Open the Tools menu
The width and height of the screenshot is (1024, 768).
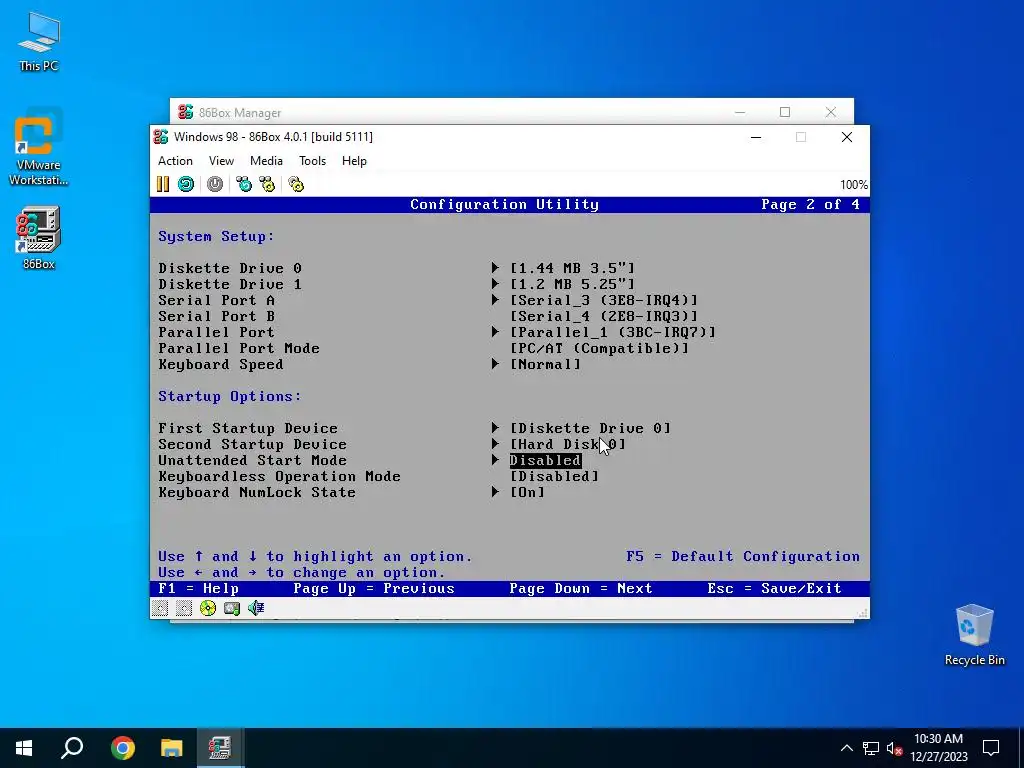point(312,161)
